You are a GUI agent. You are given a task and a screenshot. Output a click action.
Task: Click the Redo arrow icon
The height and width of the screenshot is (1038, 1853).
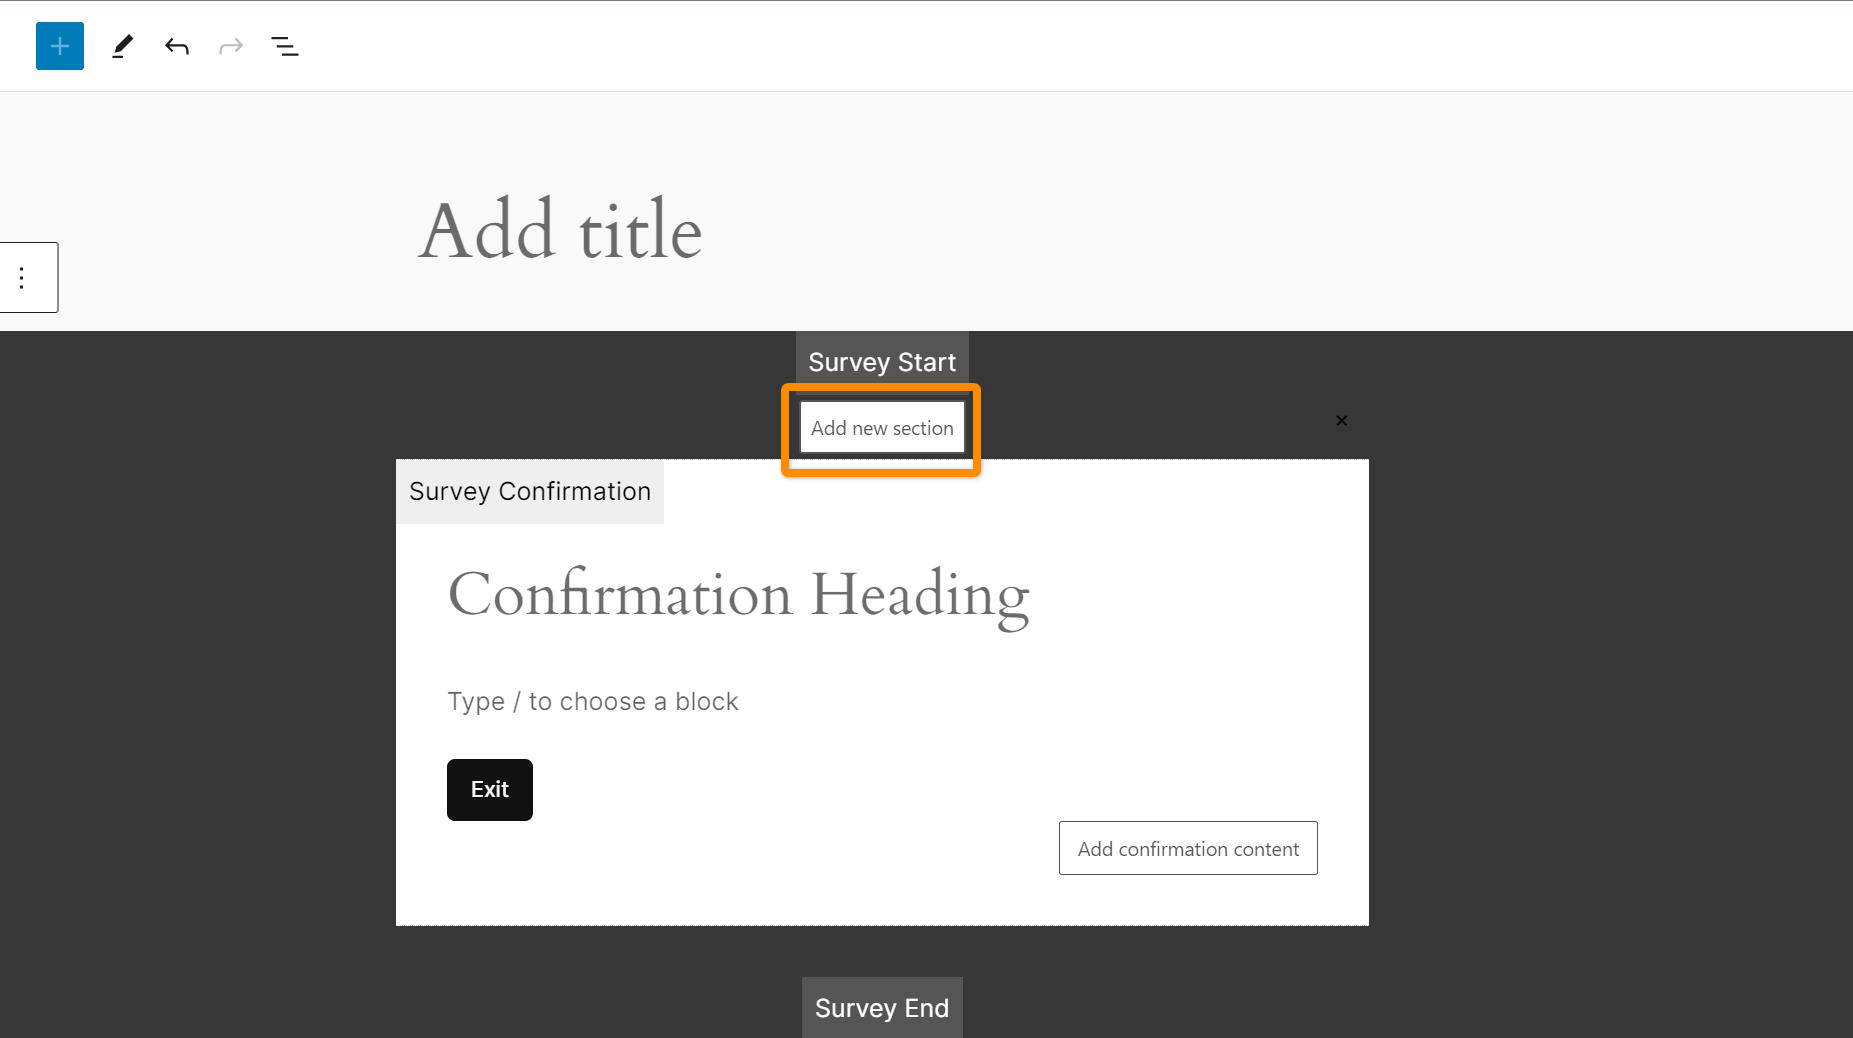click(231, 46)
